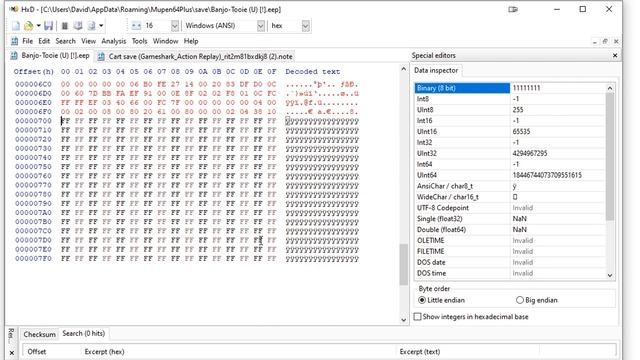Close the inner document window

[616, 41]
